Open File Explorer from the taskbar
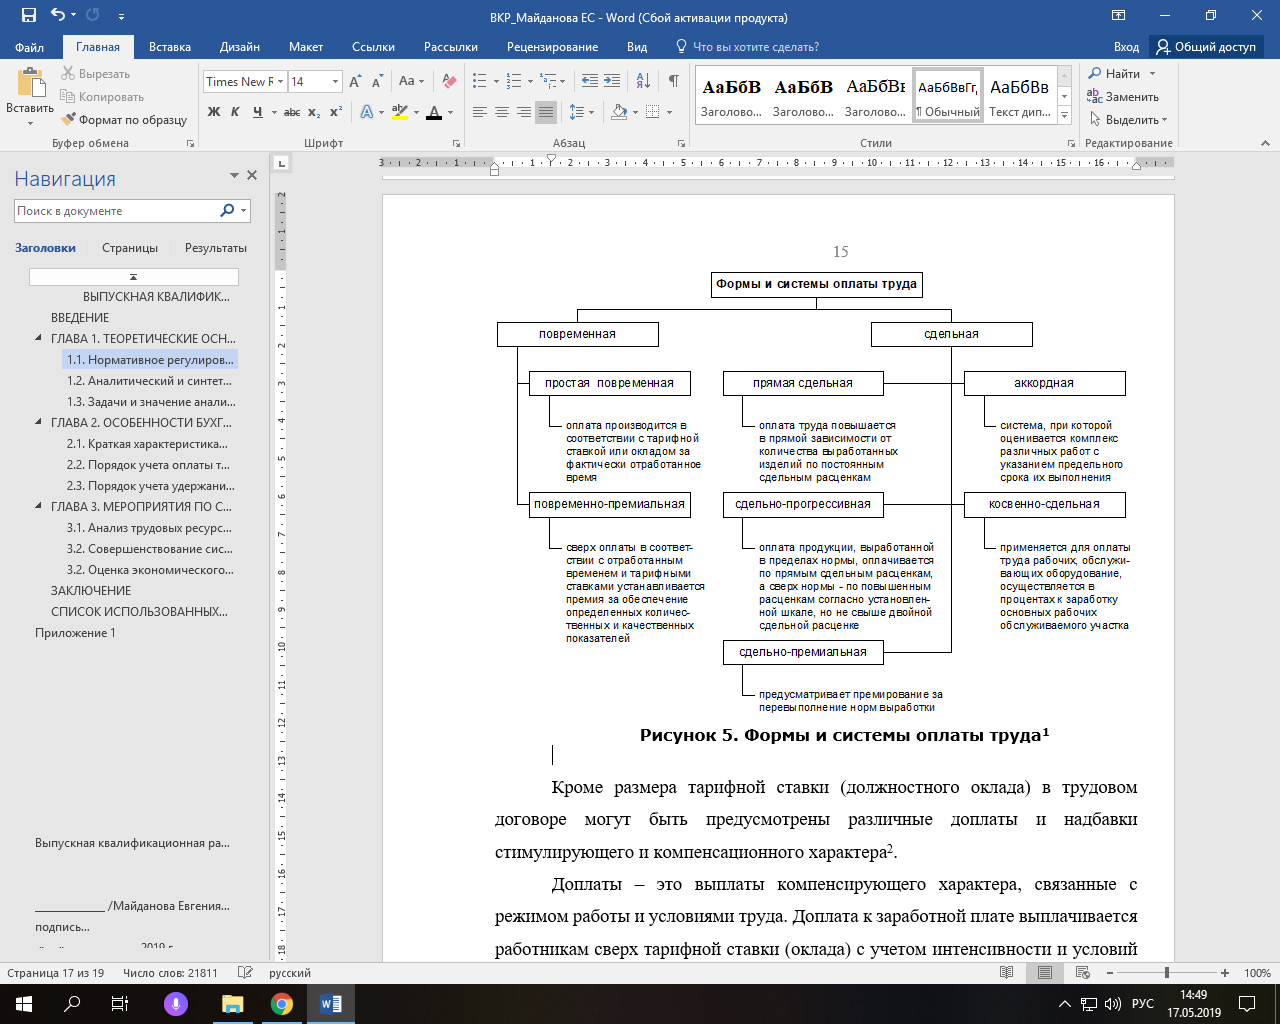Screen dimensions: 1280x1024 233,1004
